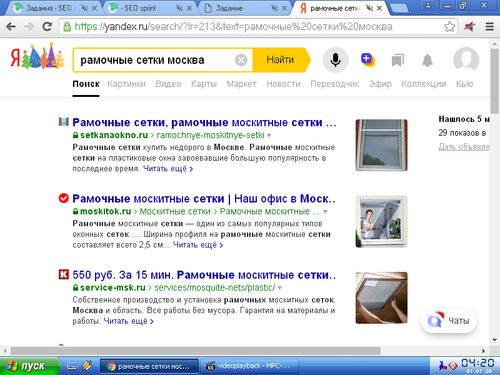Image resolution: width=500 pixels, height=375 pixels.
Task: Click Читать ещё under moskitok.ru snippet
Action: pos(198,245)
